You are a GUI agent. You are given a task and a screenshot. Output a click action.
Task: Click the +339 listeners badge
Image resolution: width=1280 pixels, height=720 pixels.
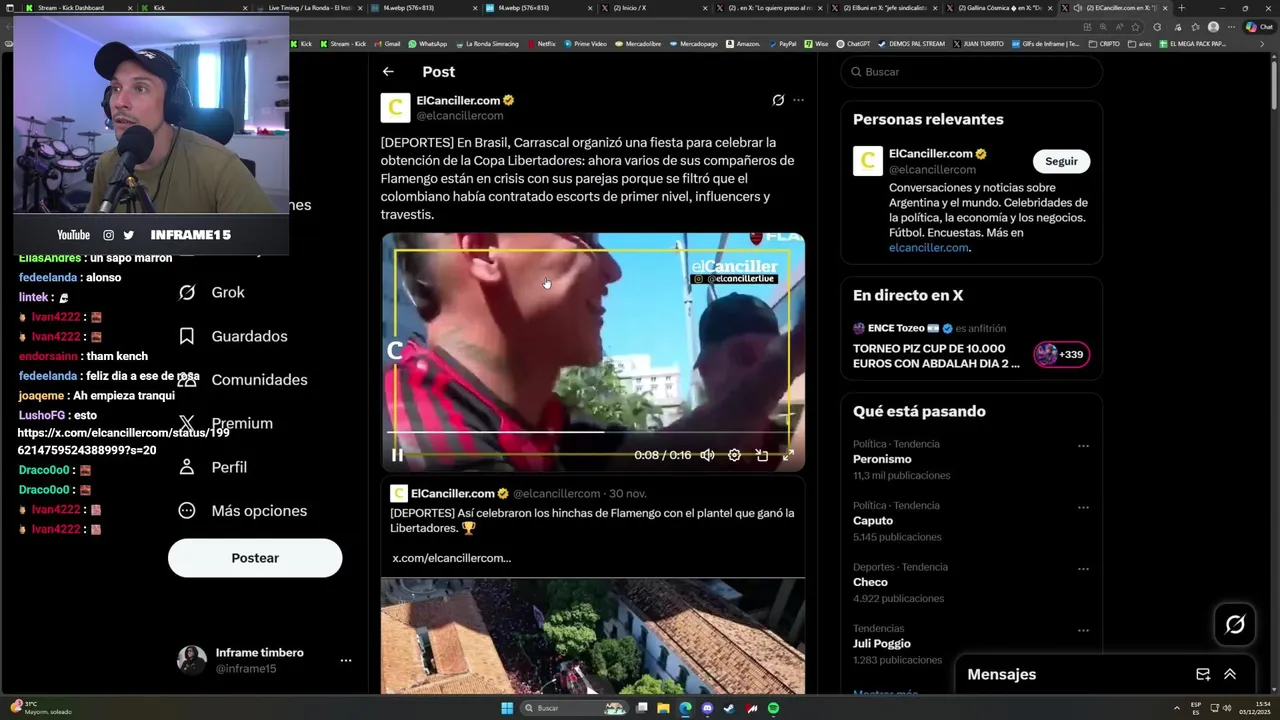pos(1062,354)
